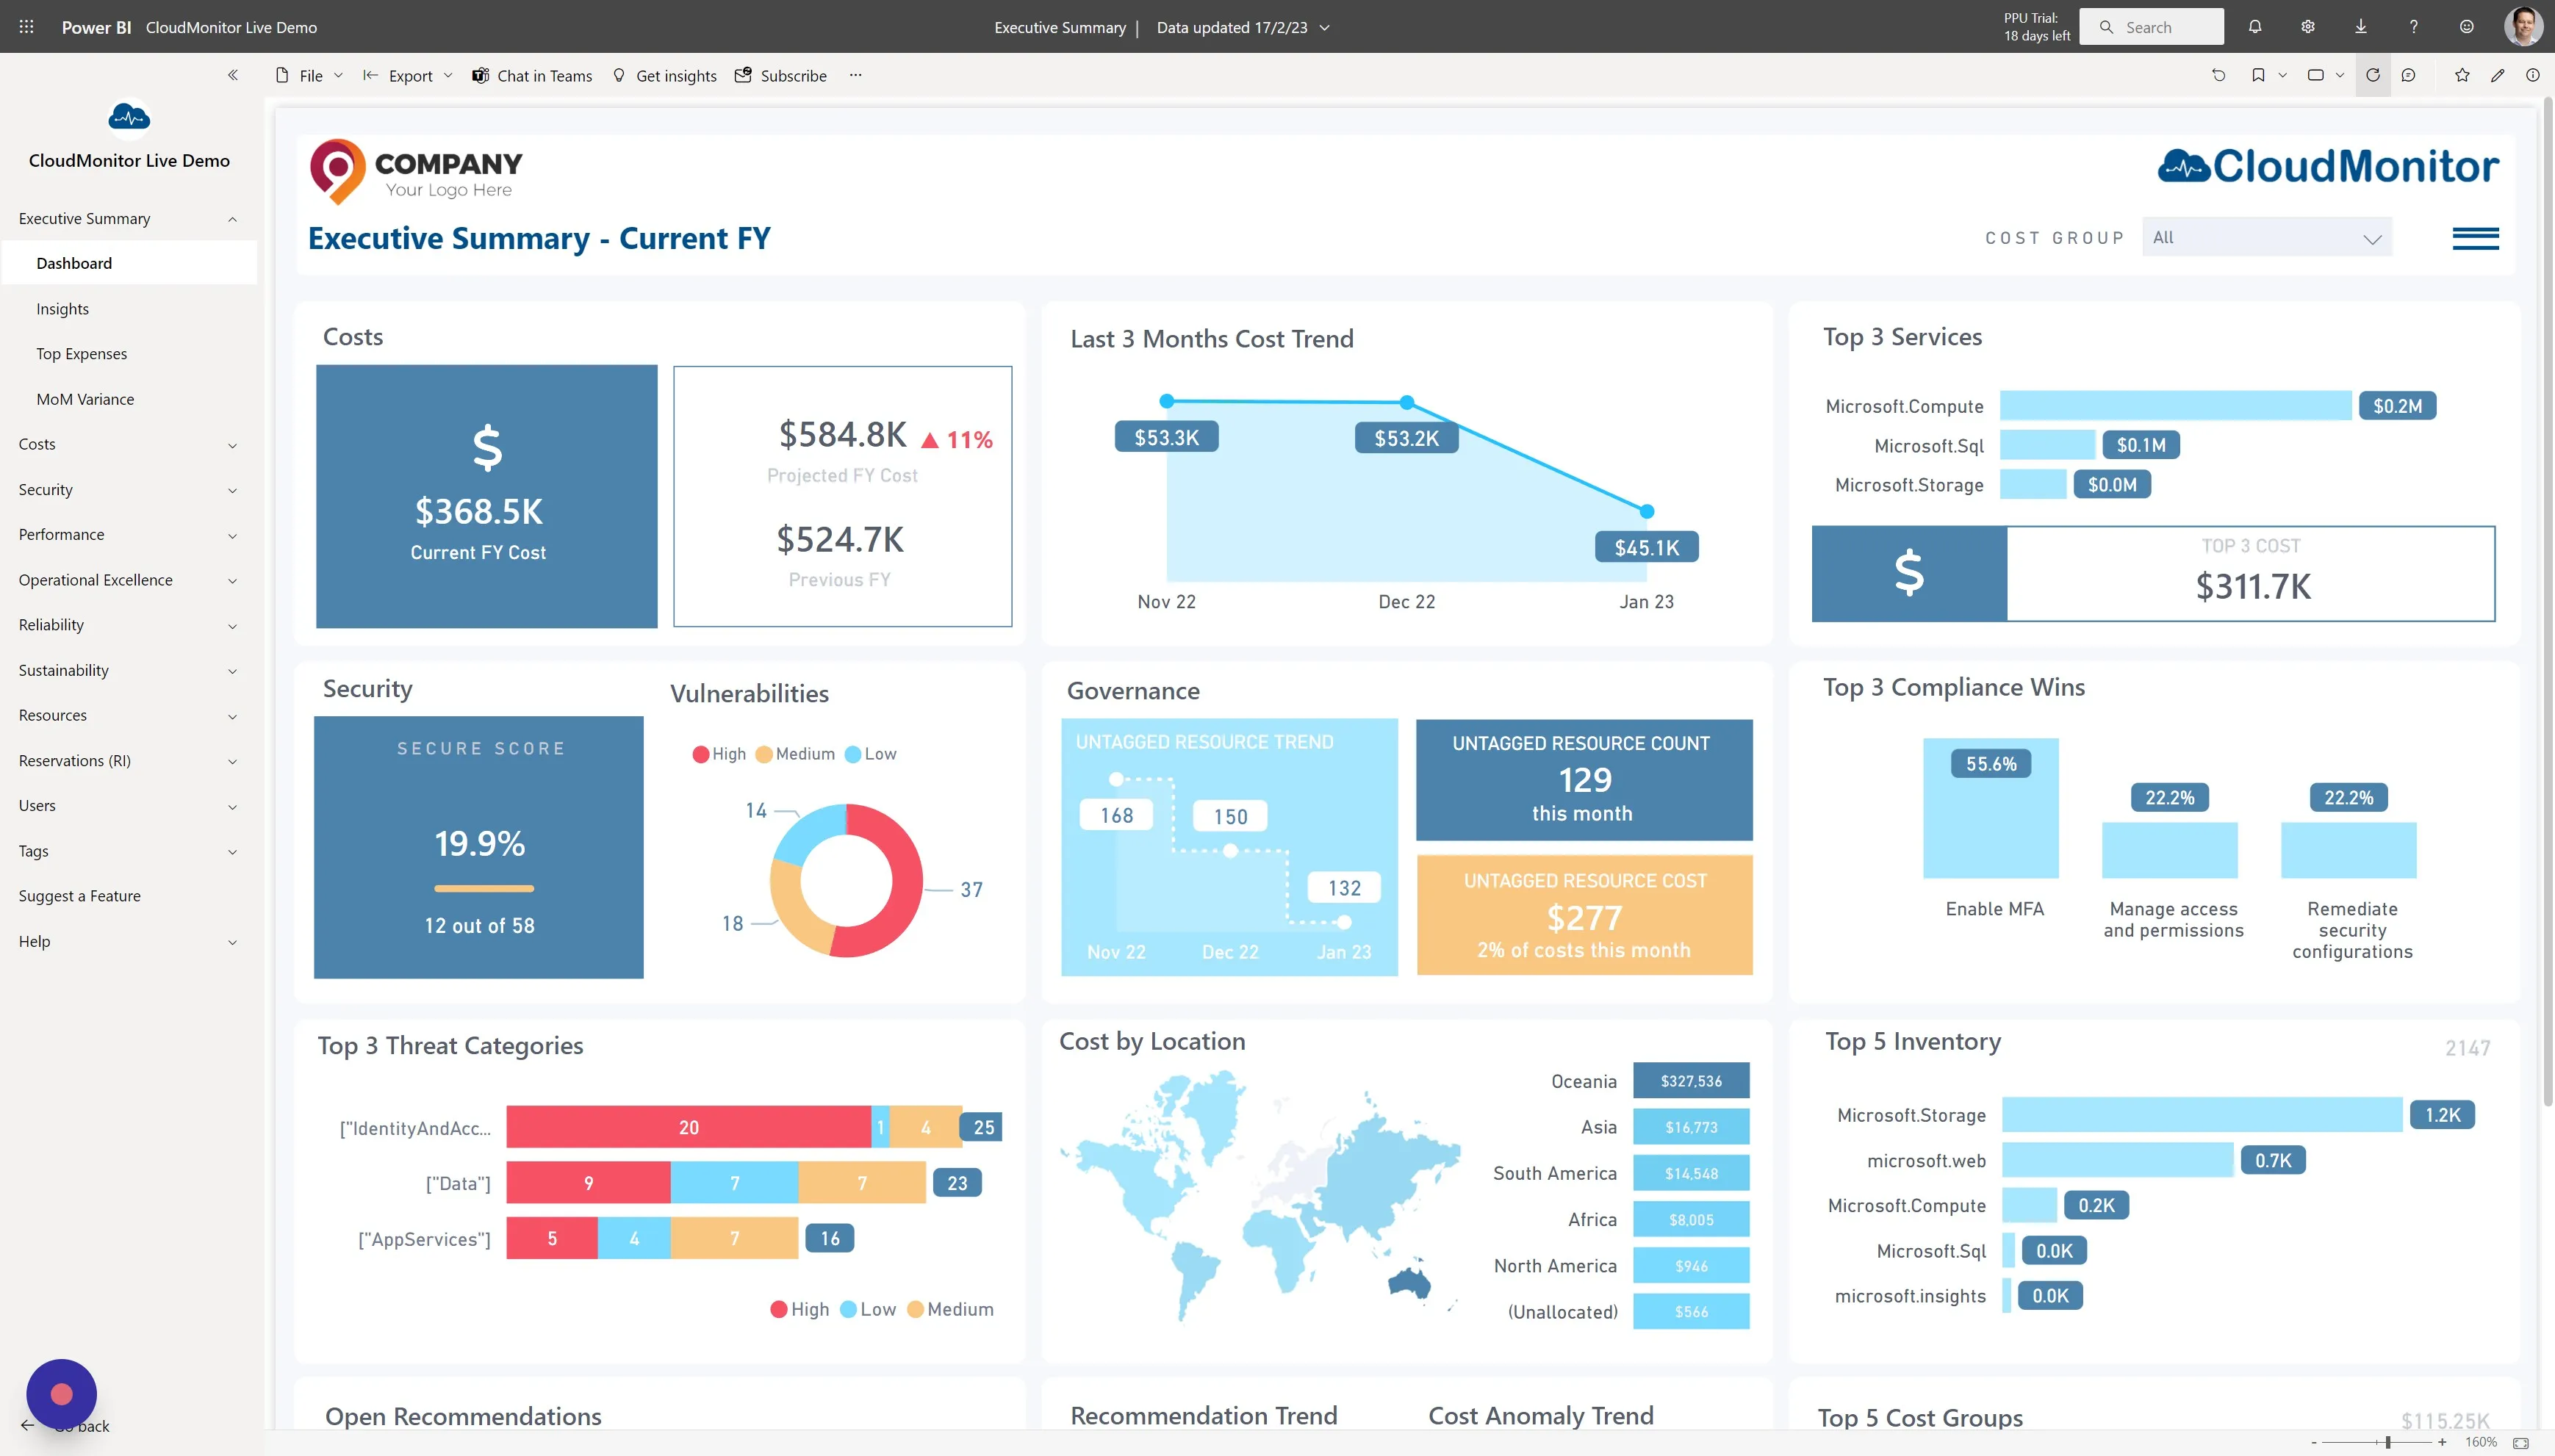2555x1456 pixels.
Task: Toggle High in the Vulnerabilities legend
Action: (719, 754)
